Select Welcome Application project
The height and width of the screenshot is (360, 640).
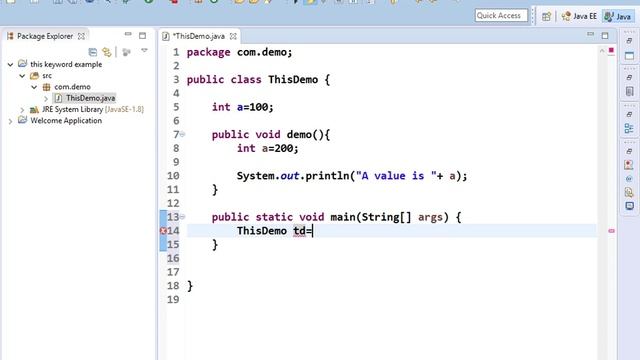(66, 121)
